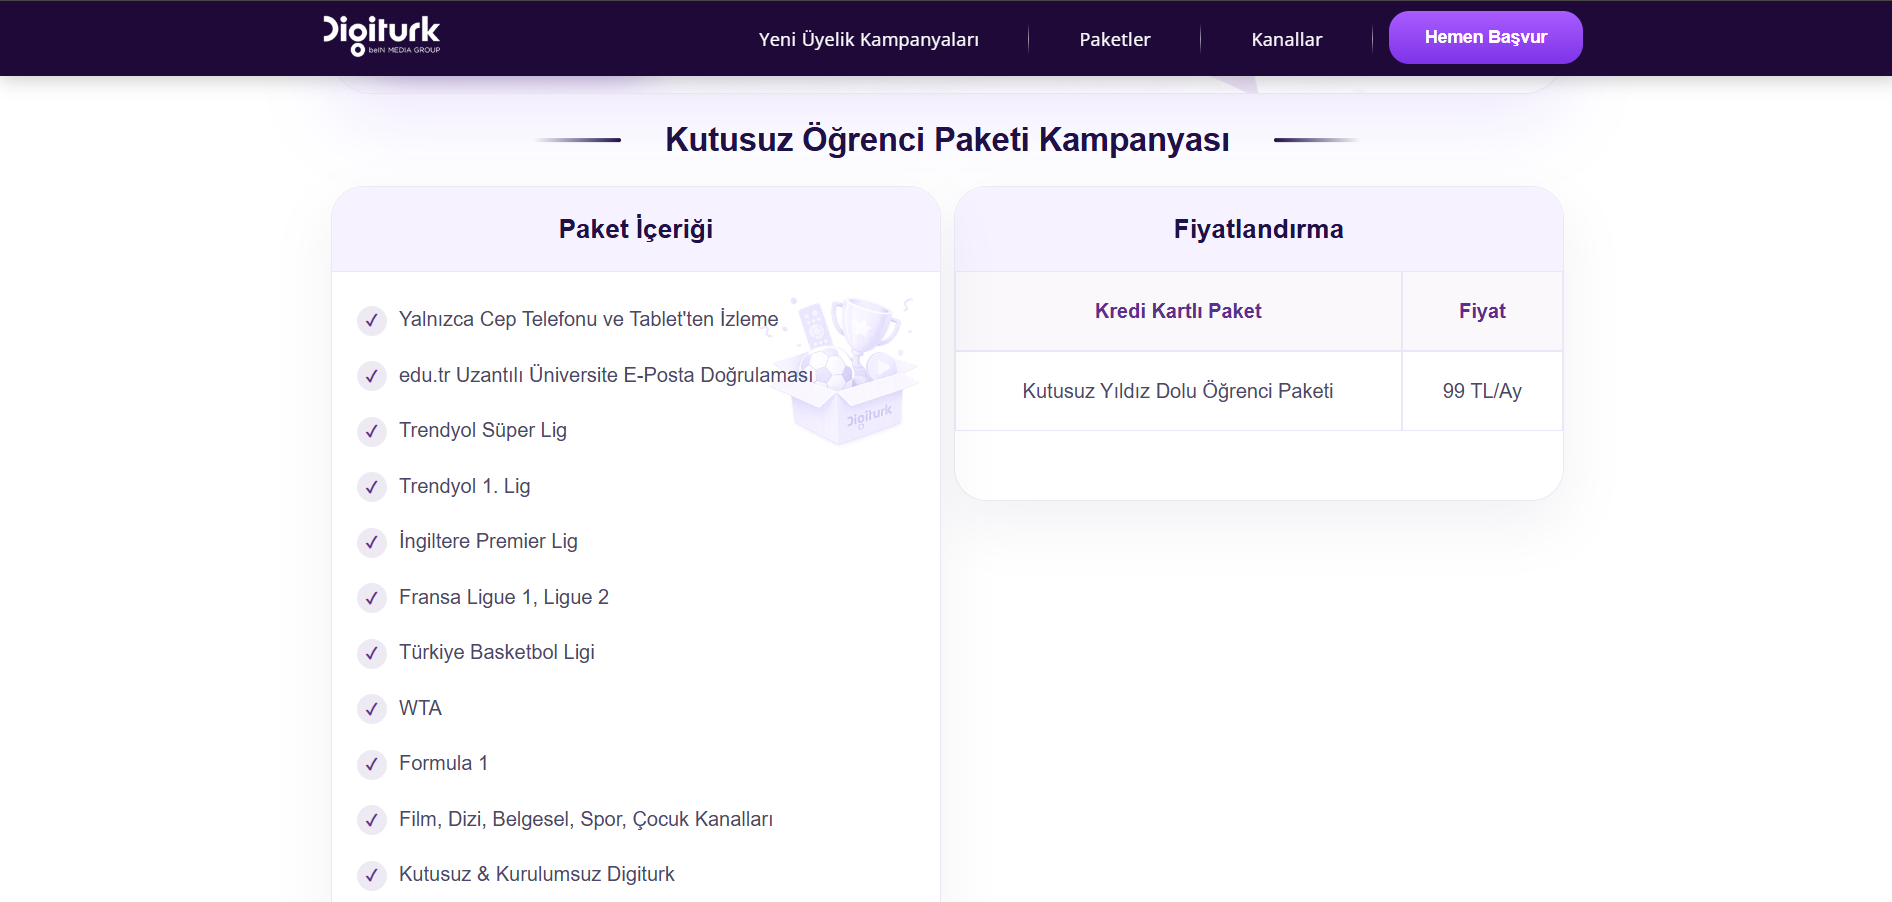Screen dimensions: 1892x902
Task: Click Kutusuz Öğrenci Paketi Kampanyası title
Action: (947, 140)
